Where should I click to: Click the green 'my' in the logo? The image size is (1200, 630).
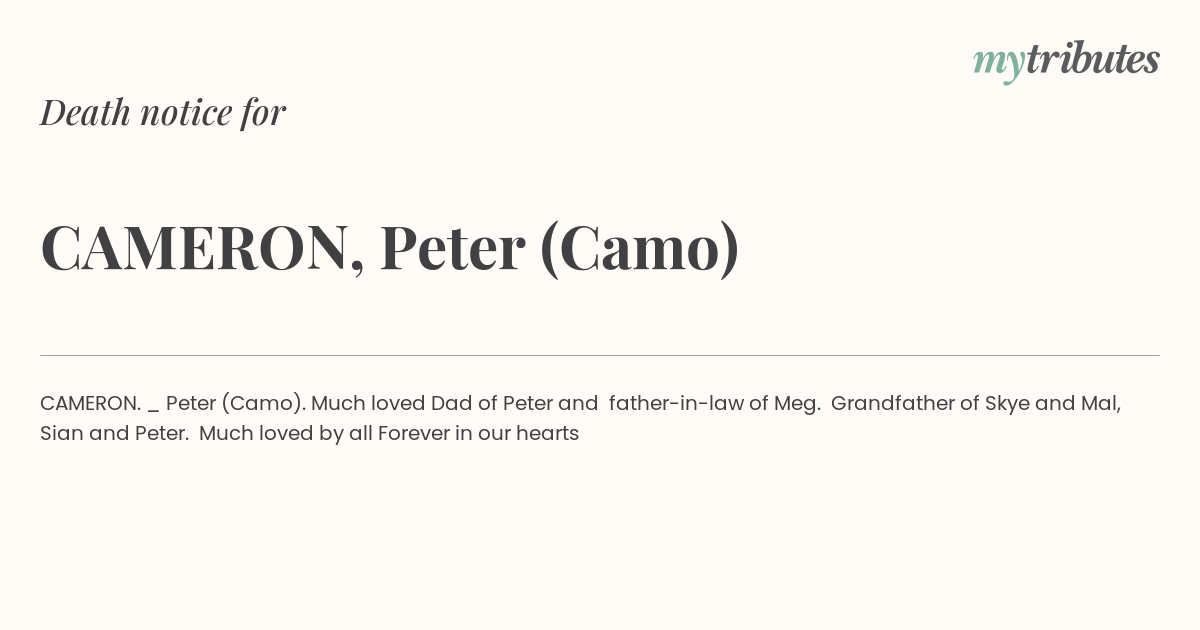pyautogui.click(x=999, y=64)
